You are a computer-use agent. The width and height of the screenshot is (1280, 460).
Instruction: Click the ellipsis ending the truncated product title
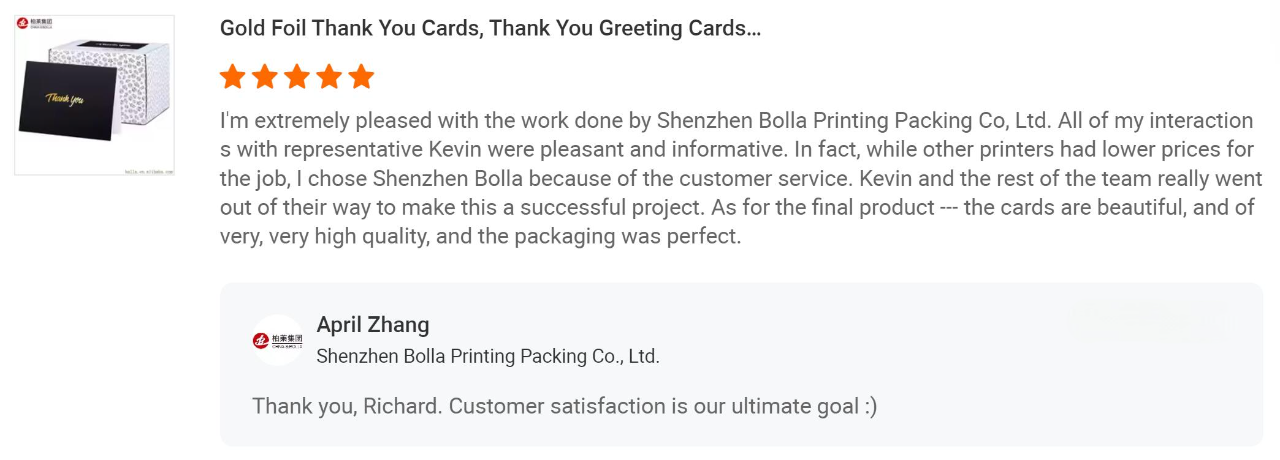[x=754, y=28]
